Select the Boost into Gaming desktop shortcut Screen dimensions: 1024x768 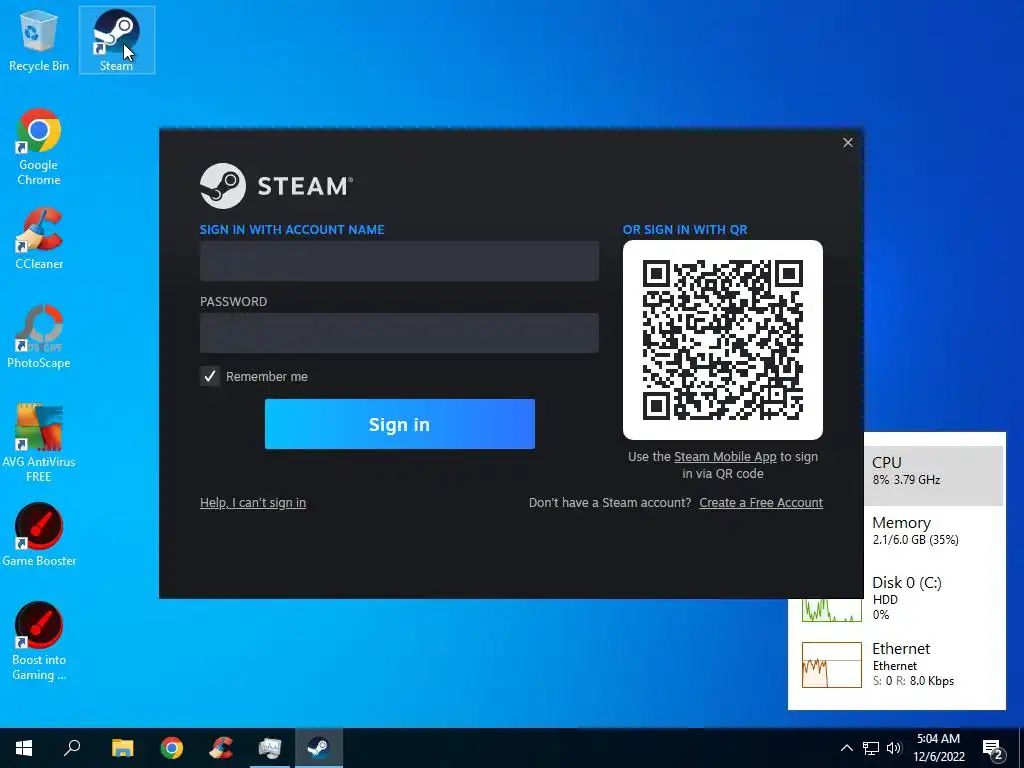tap(39, 641)
